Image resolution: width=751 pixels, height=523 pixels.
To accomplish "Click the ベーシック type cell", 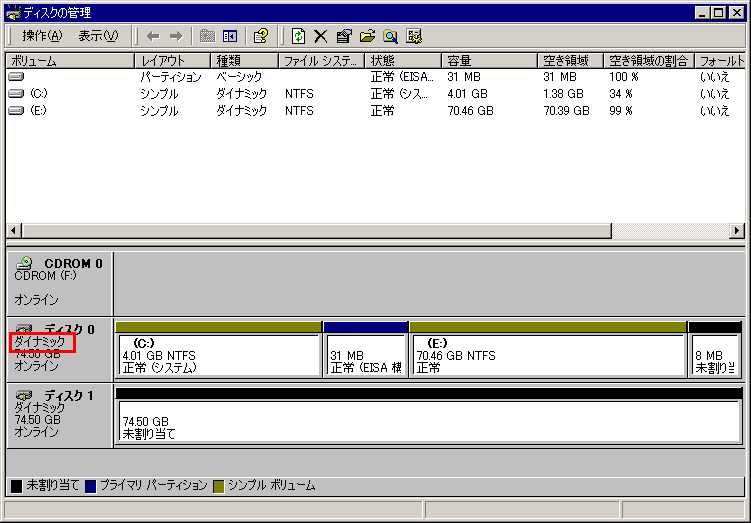I will pyautogui.click(x=239, y=77).
